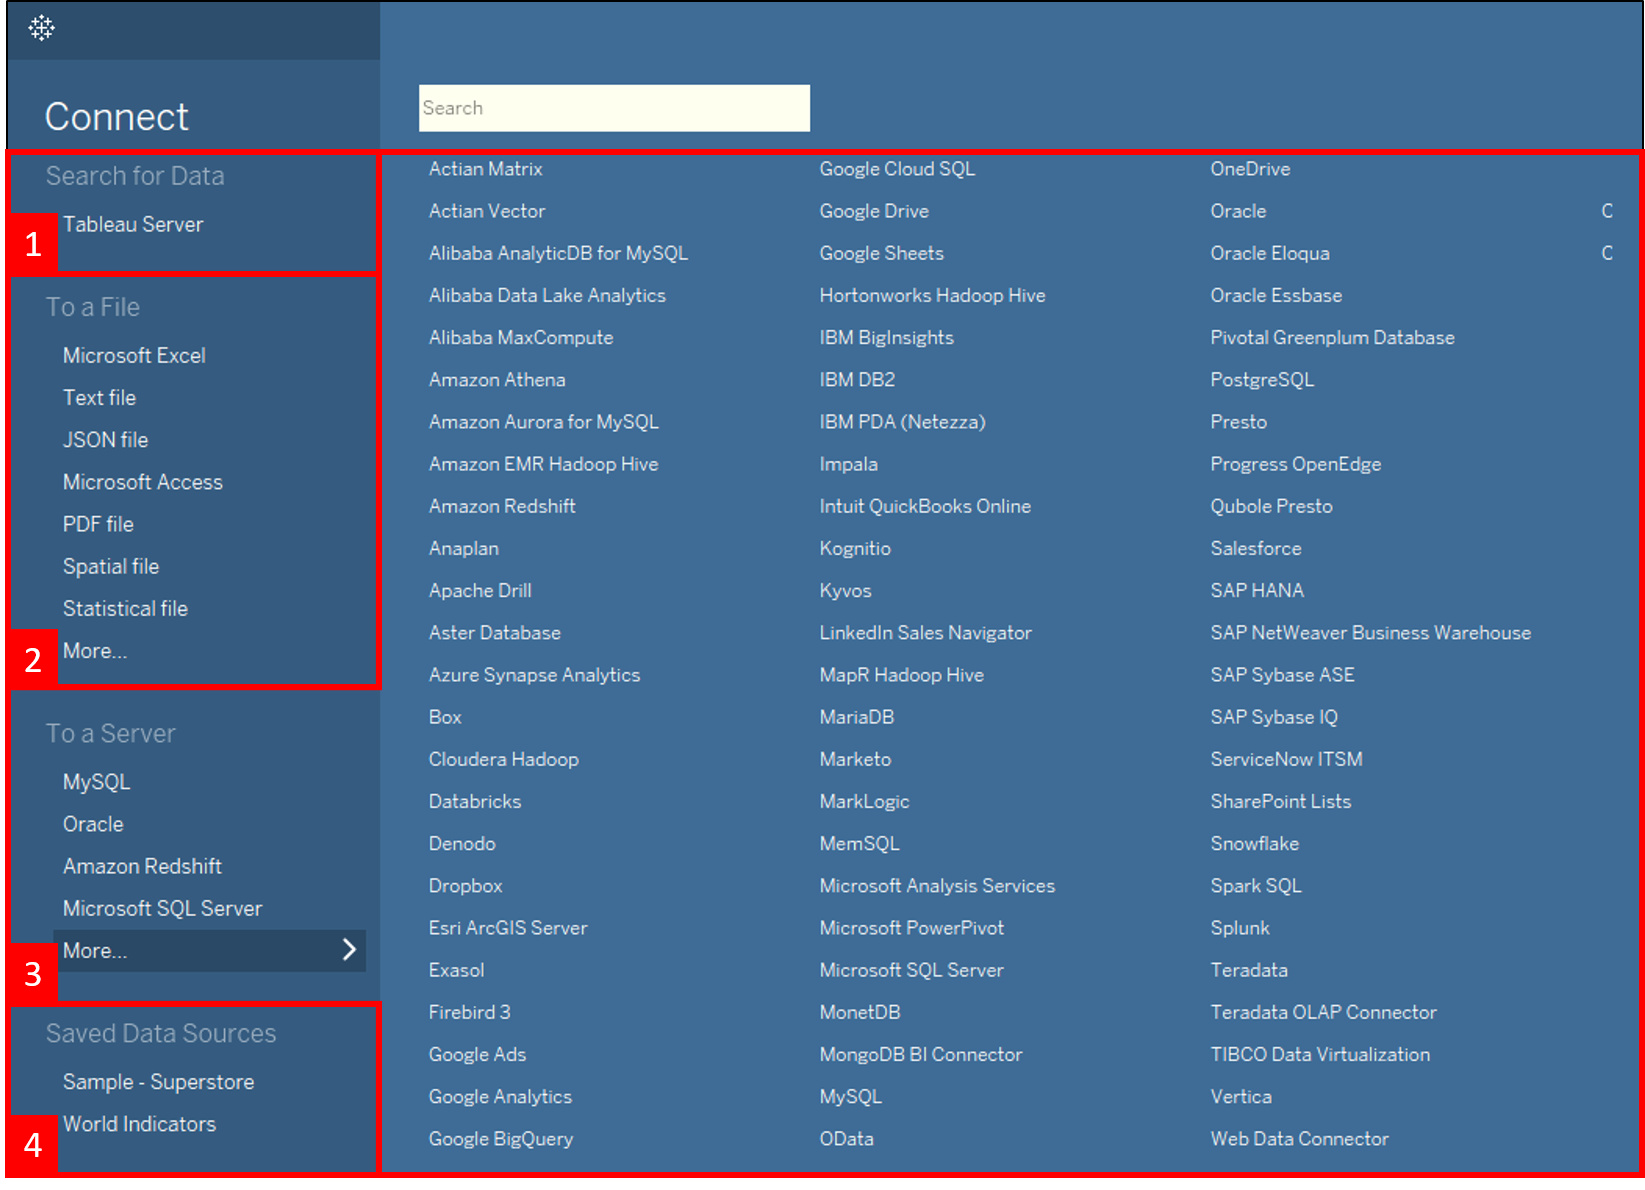Connect to PostgreSQL
1645x1190 pixels.
click(x=1261, y=380)
